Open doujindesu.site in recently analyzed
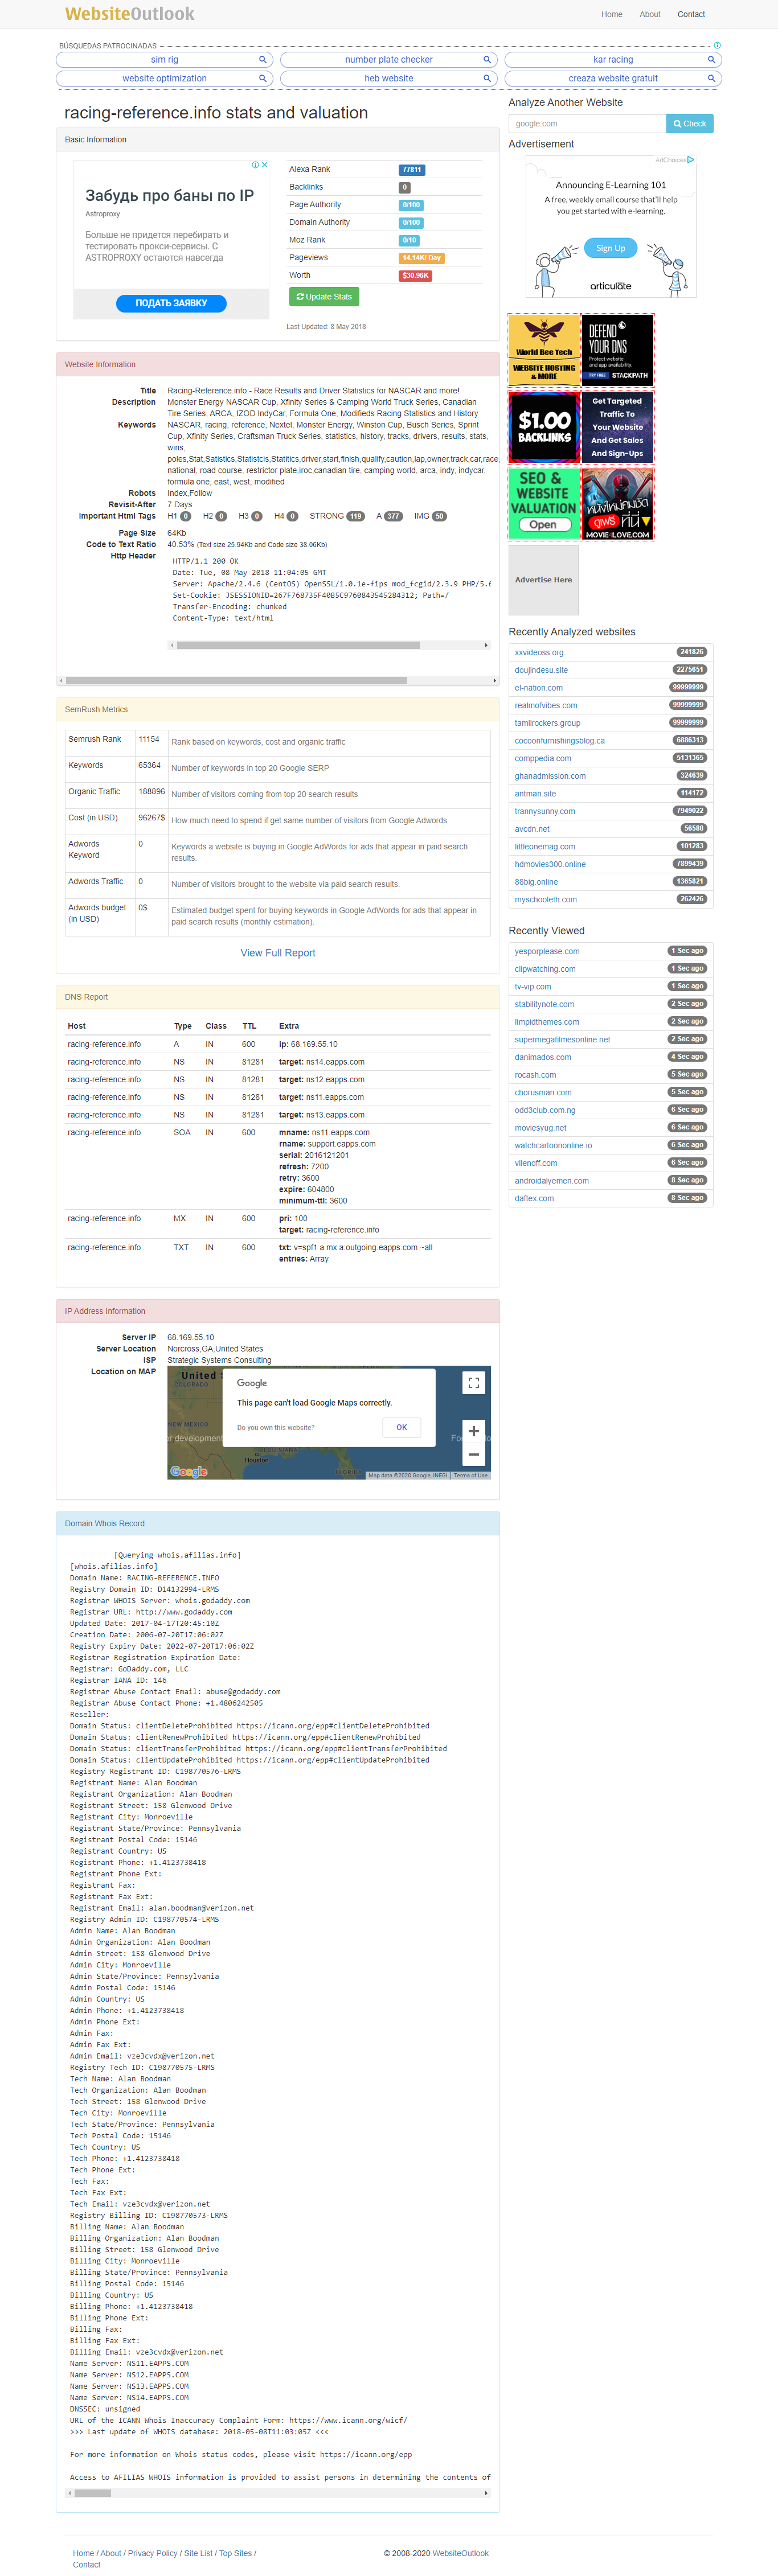This screenshot has height=2576, width=778. point(541,670)
